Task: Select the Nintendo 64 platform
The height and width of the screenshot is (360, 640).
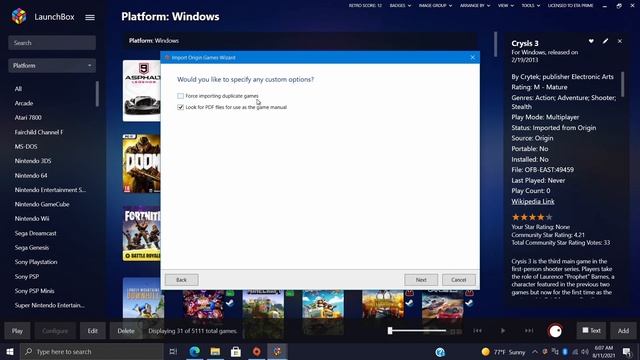Action: click(x=31, y=176)
